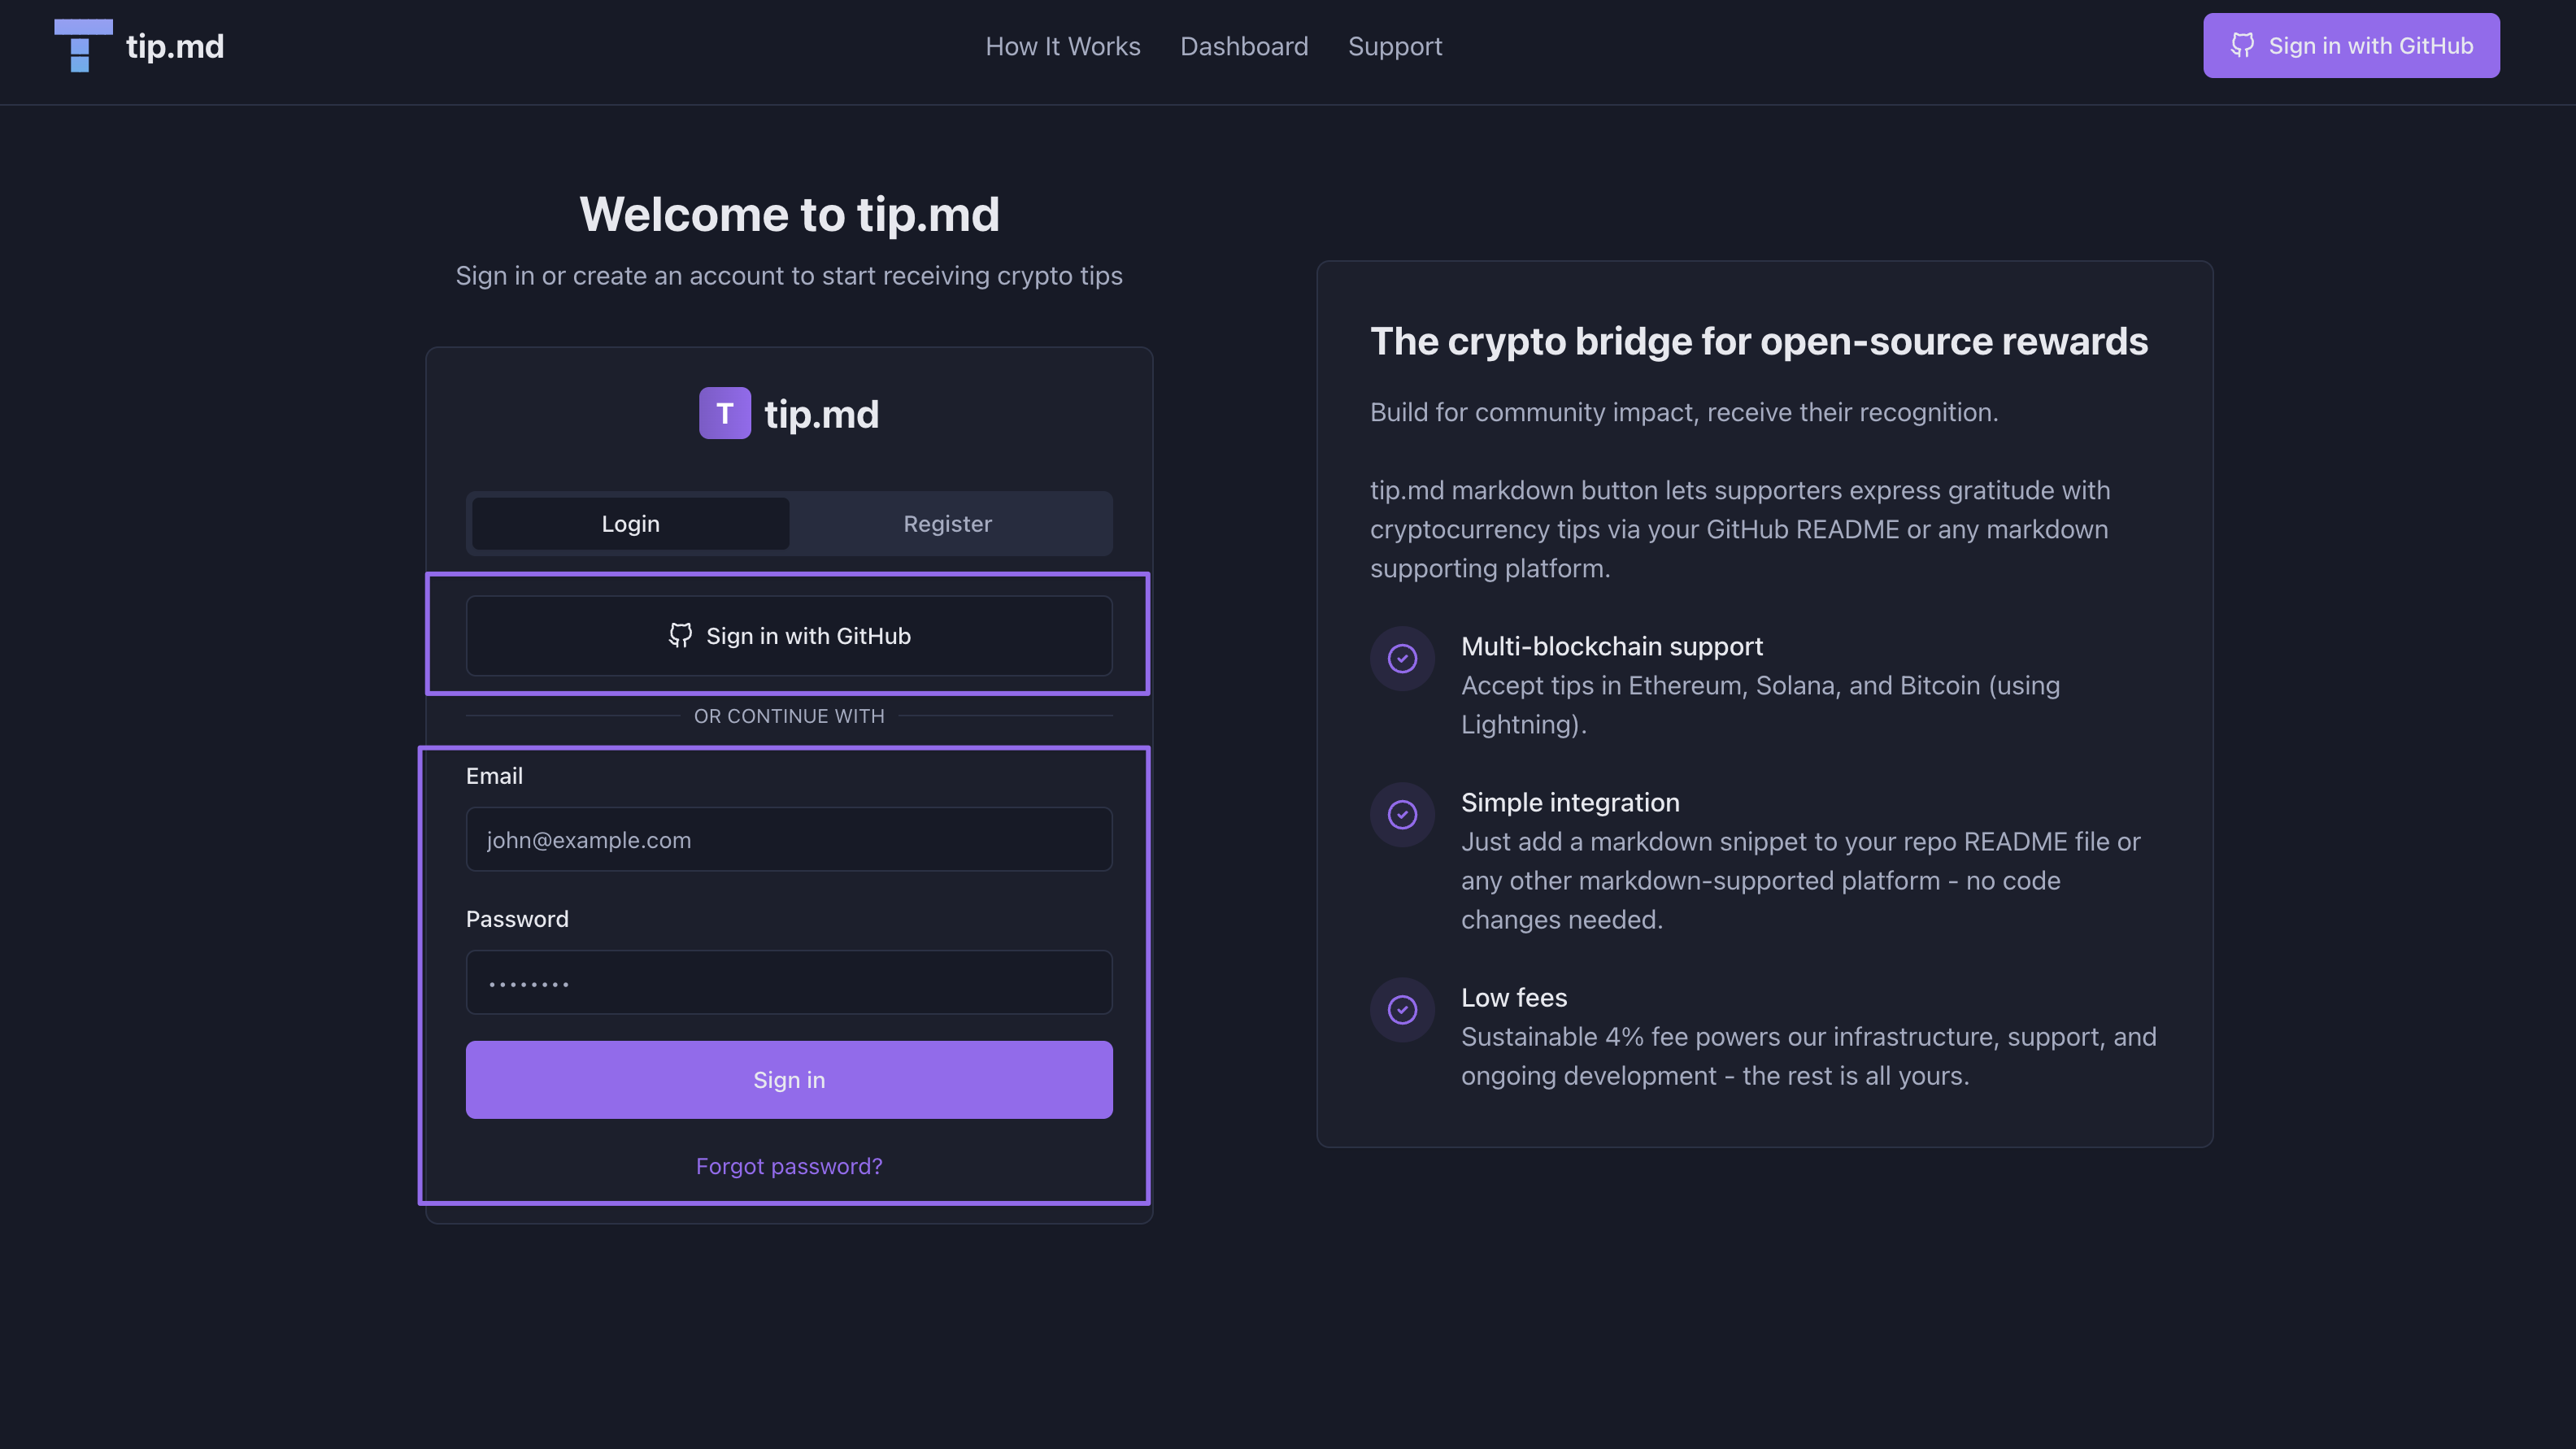Click checkmark icon beside Low fees
Viewport: 2576px width, 1449px height.
[x=1402, y=1010]
